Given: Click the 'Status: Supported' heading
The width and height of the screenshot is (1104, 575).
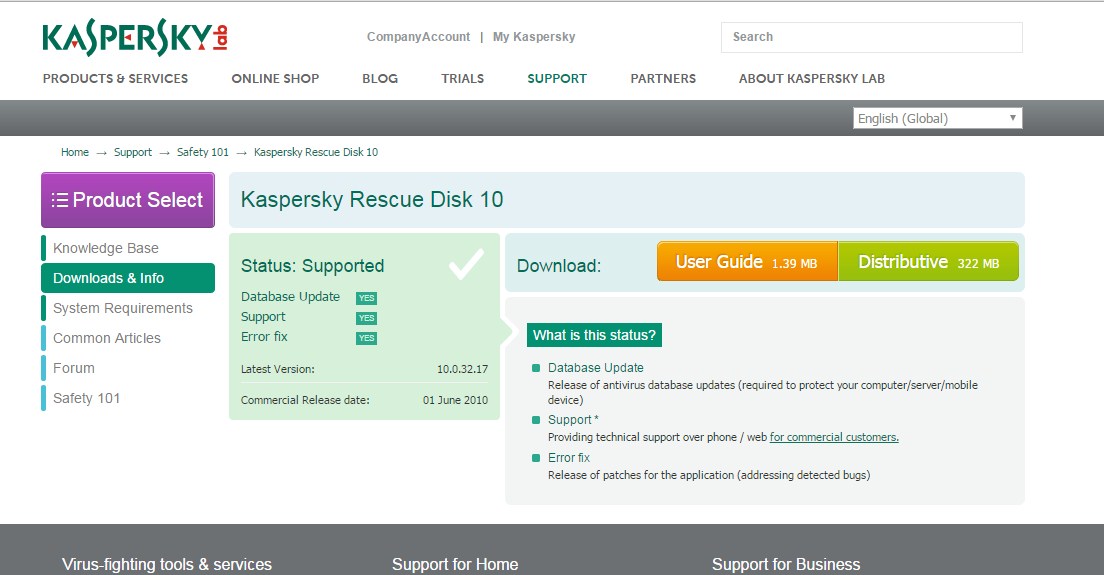Looking at the screenshot, I should point(313,266).
